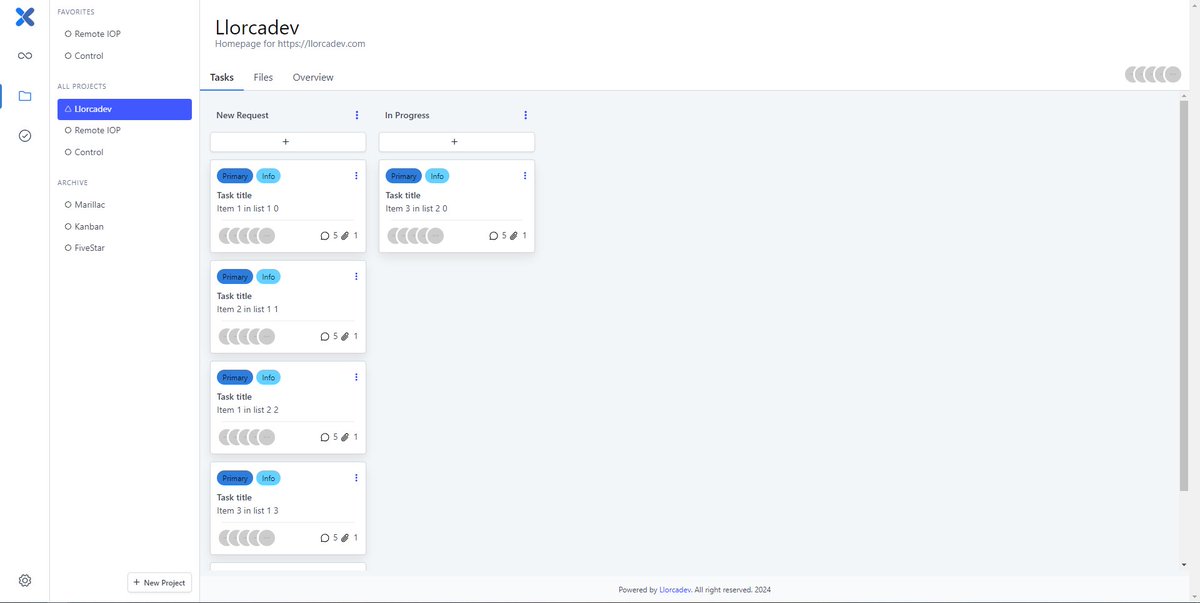Click avatar group on Item 3 in list 1 3
Image resolution: width=1200 pixels, height=603 pixels.
point(247,538)
